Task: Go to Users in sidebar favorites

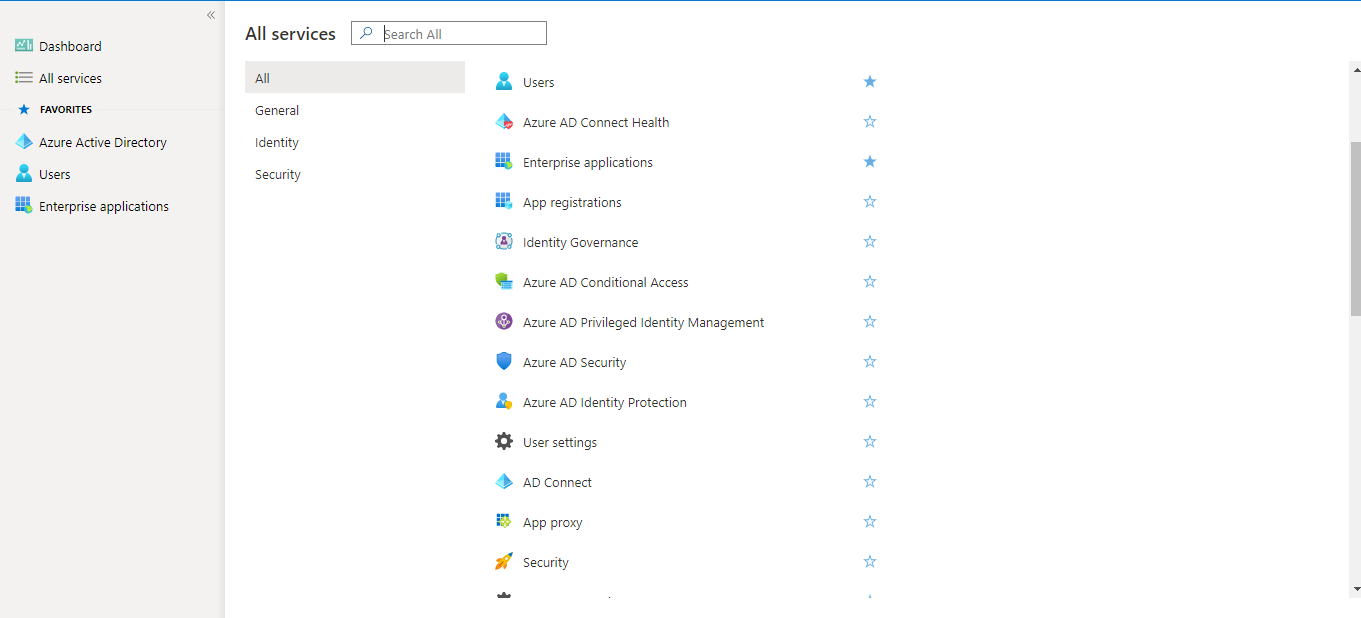Action: click(x=55, y=174)
